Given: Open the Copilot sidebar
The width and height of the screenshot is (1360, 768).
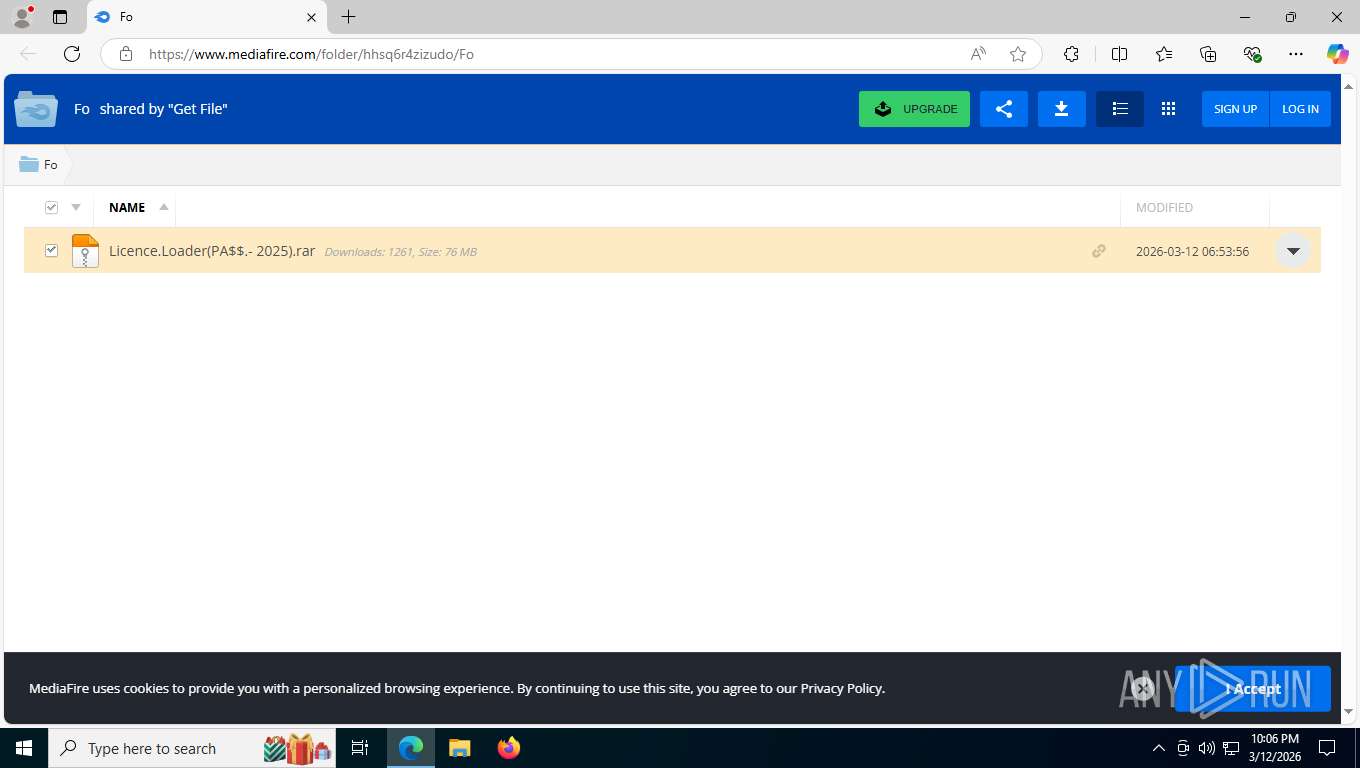Looking at the screenshot, I should 1338,54.
